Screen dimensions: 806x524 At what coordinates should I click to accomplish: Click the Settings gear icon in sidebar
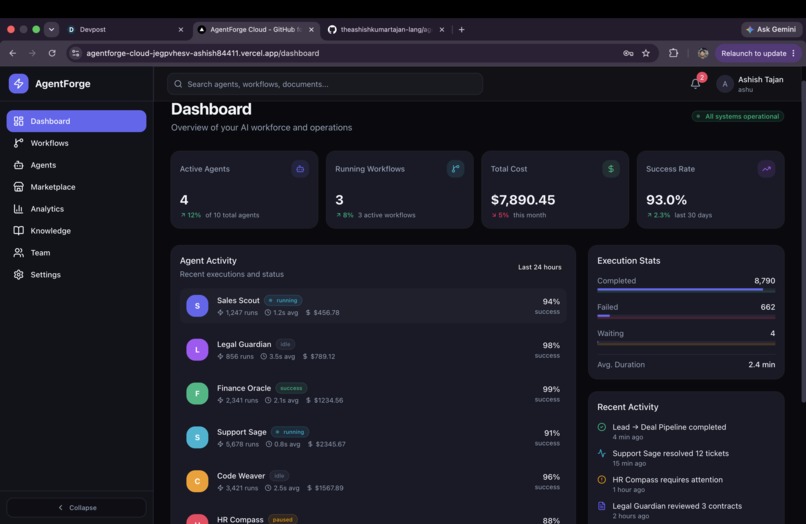tap(19, 275)
